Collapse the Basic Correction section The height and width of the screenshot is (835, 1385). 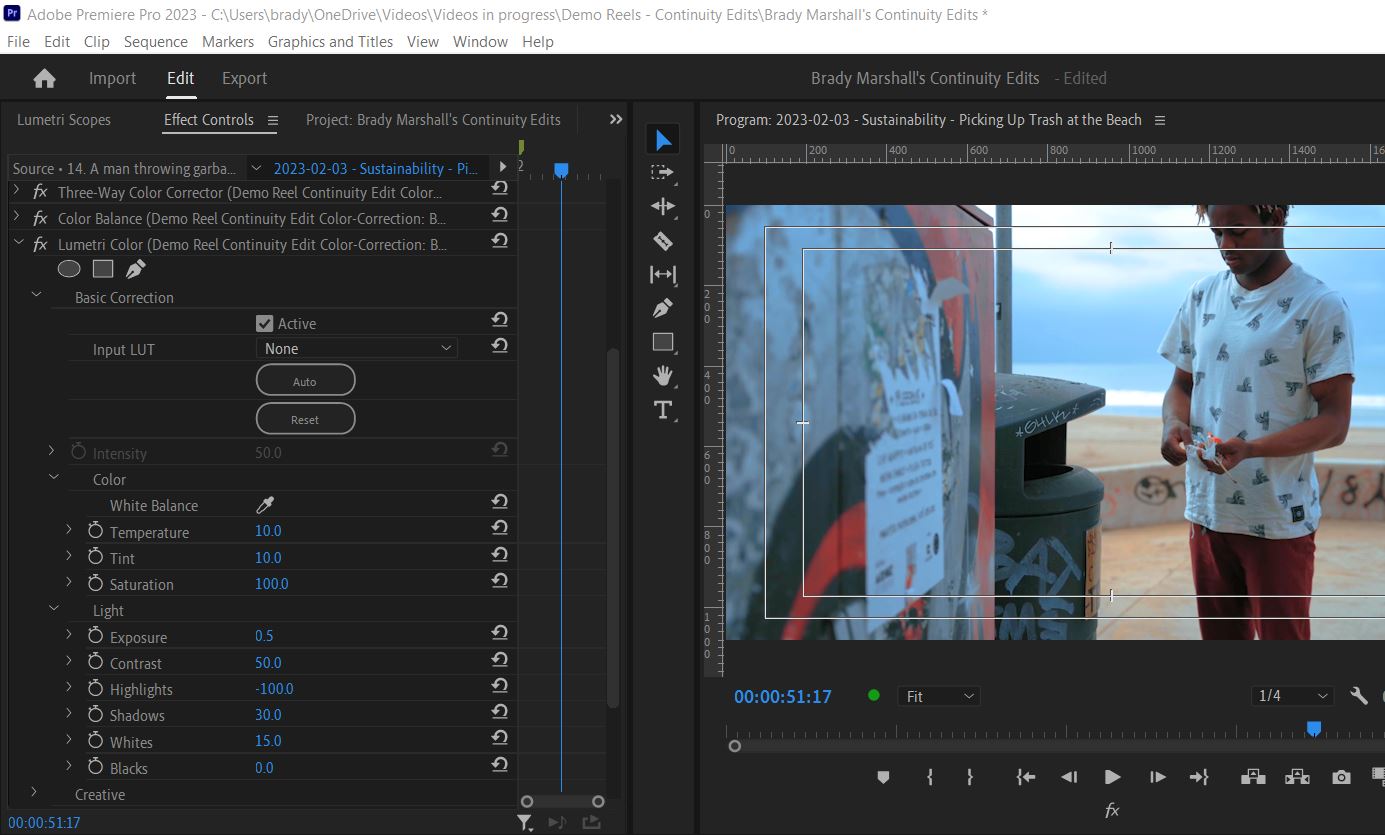(x=37, y=296)
